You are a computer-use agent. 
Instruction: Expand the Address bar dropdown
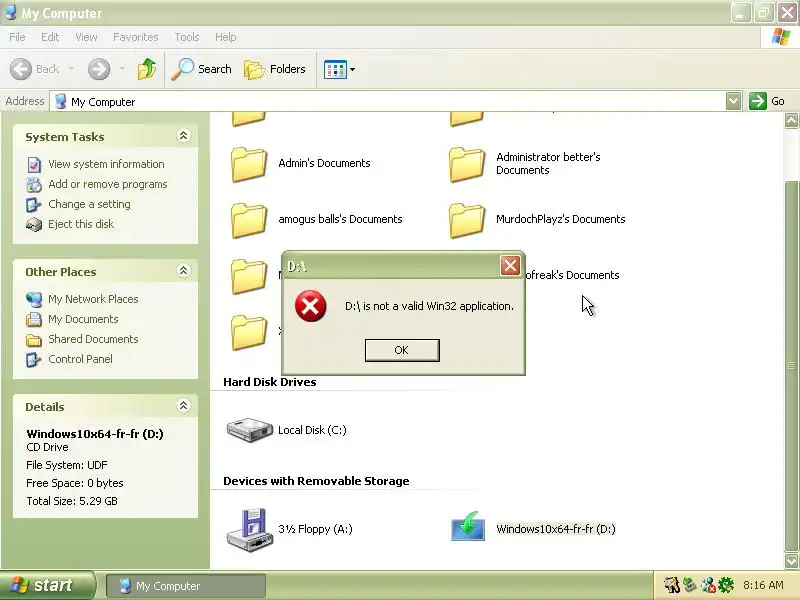733,101
